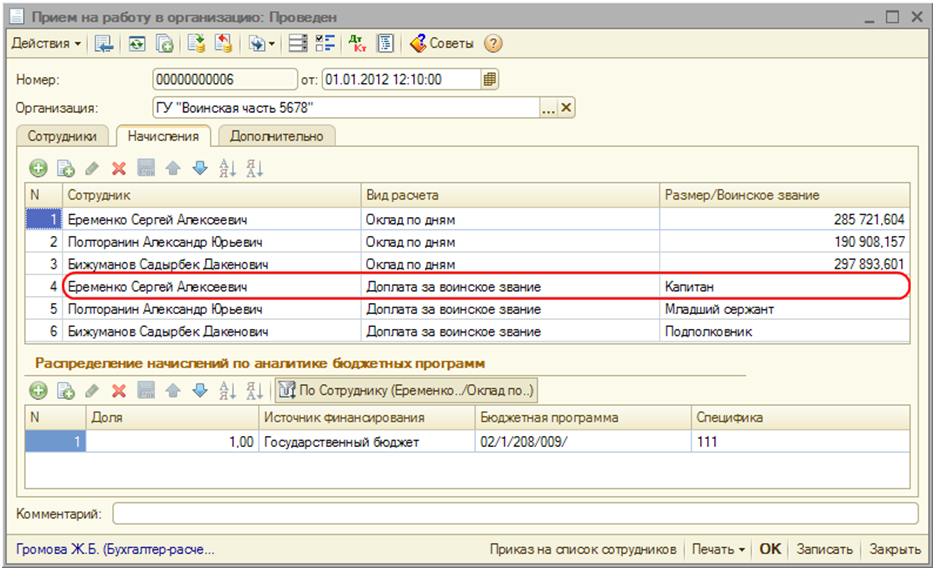The height and width of the screenshot is (570, 935).
Task: Open organization selection with ellipsis button
Action: [548, 108]
